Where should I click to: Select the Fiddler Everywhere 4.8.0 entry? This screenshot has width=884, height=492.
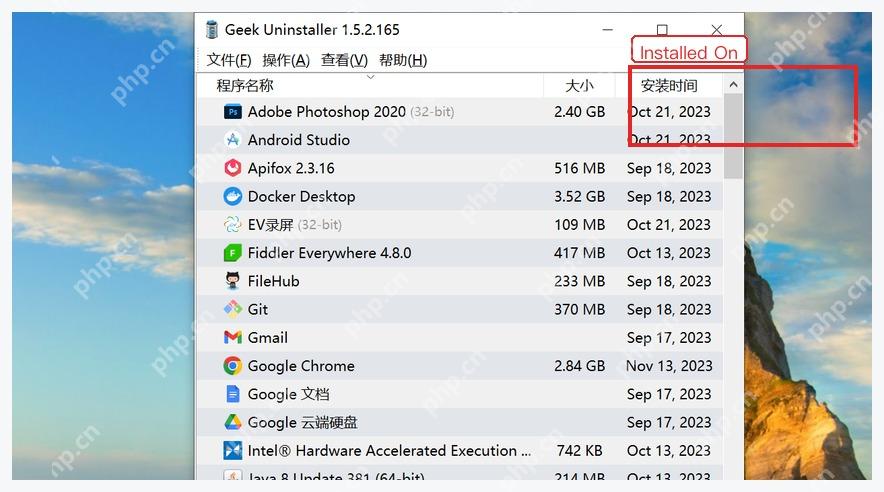click(329, 252)
